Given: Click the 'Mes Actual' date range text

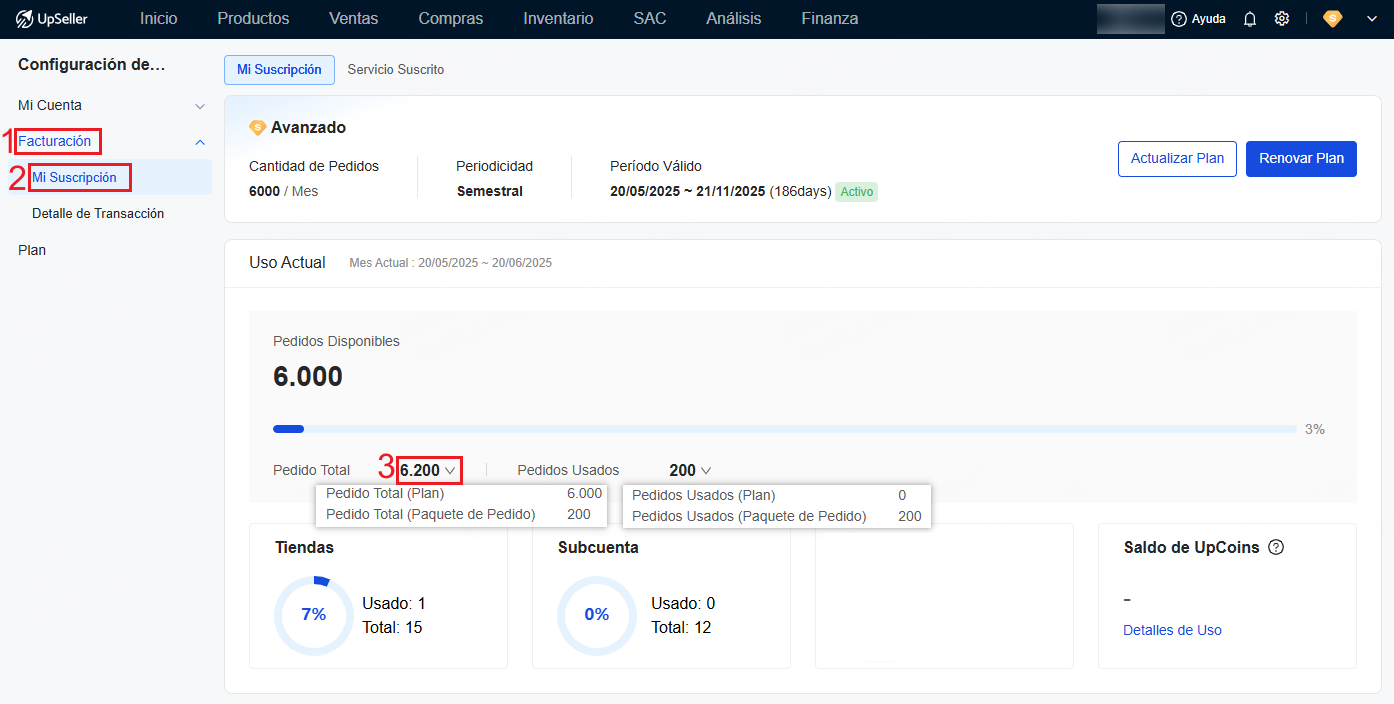Looking at the screenshot, I should 450,263.
